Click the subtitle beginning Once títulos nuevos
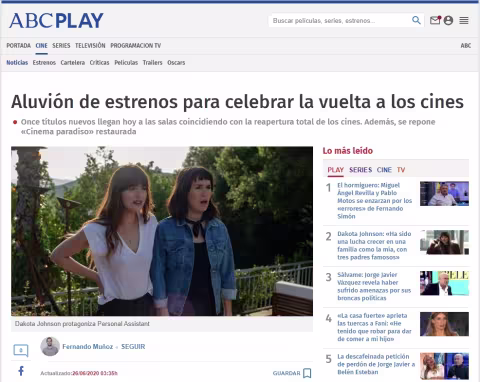Viewport: 480px width, 382px height. click(228, 127)
